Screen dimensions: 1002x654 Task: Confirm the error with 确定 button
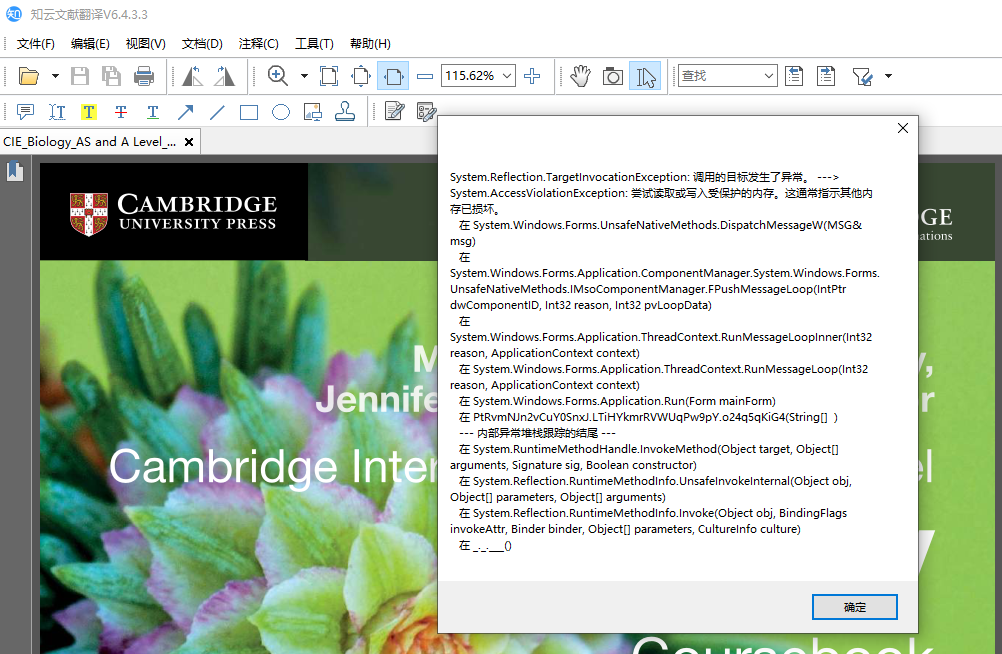[x=854, y=607]
